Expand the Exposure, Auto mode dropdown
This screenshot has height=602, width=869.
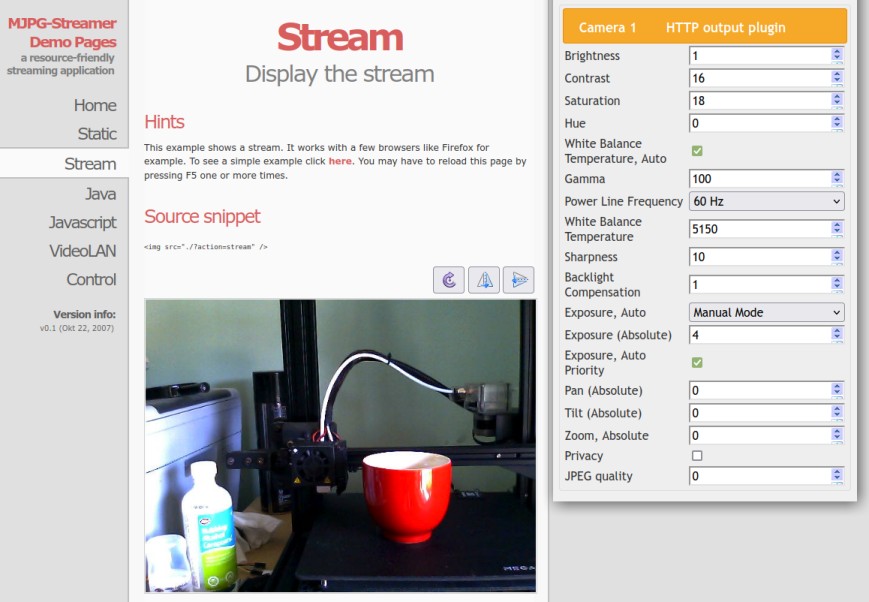click(x=766, y=312)
